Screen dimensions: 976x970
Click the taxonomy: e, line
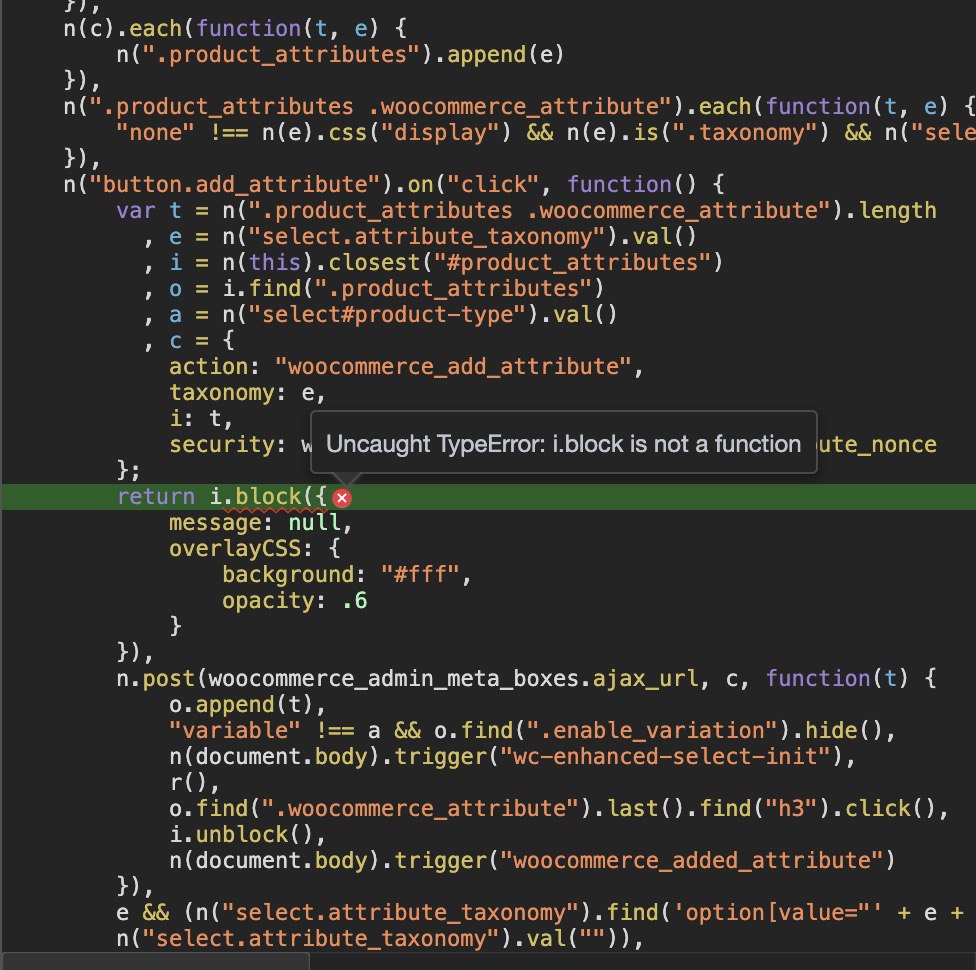click(248, 393)
